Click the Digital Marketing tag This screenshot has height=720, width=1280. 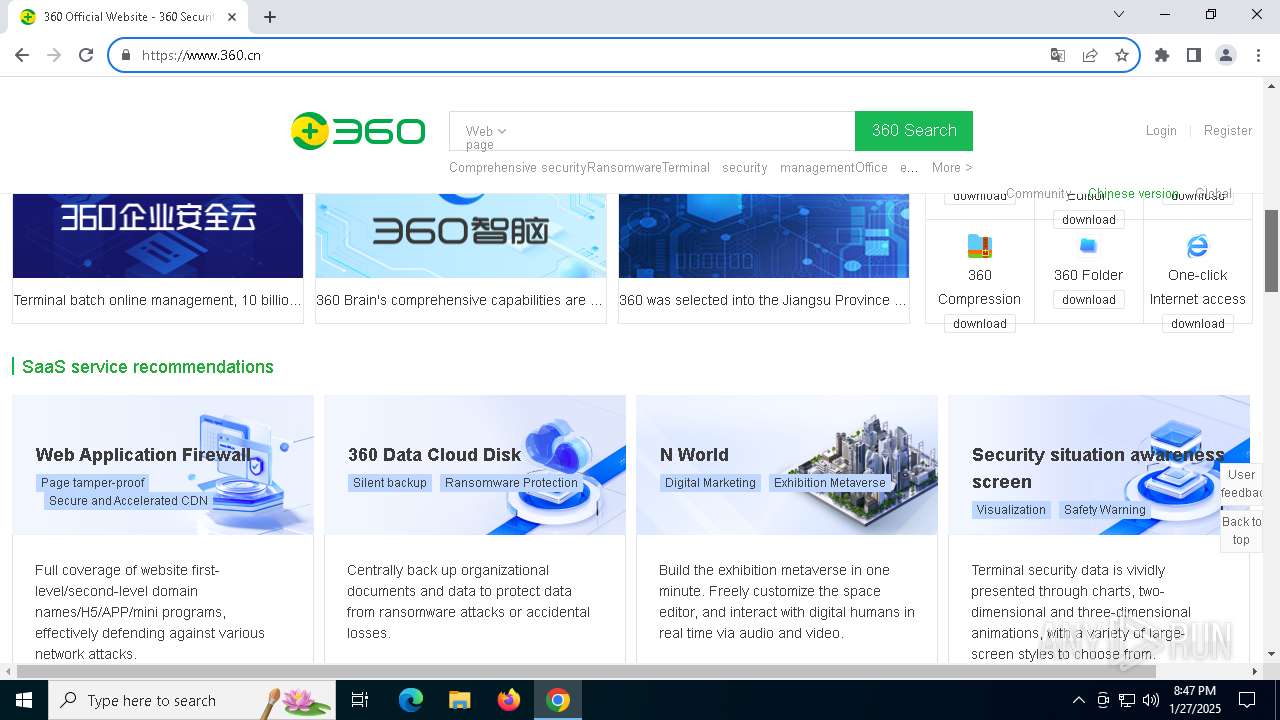[710, 483]
